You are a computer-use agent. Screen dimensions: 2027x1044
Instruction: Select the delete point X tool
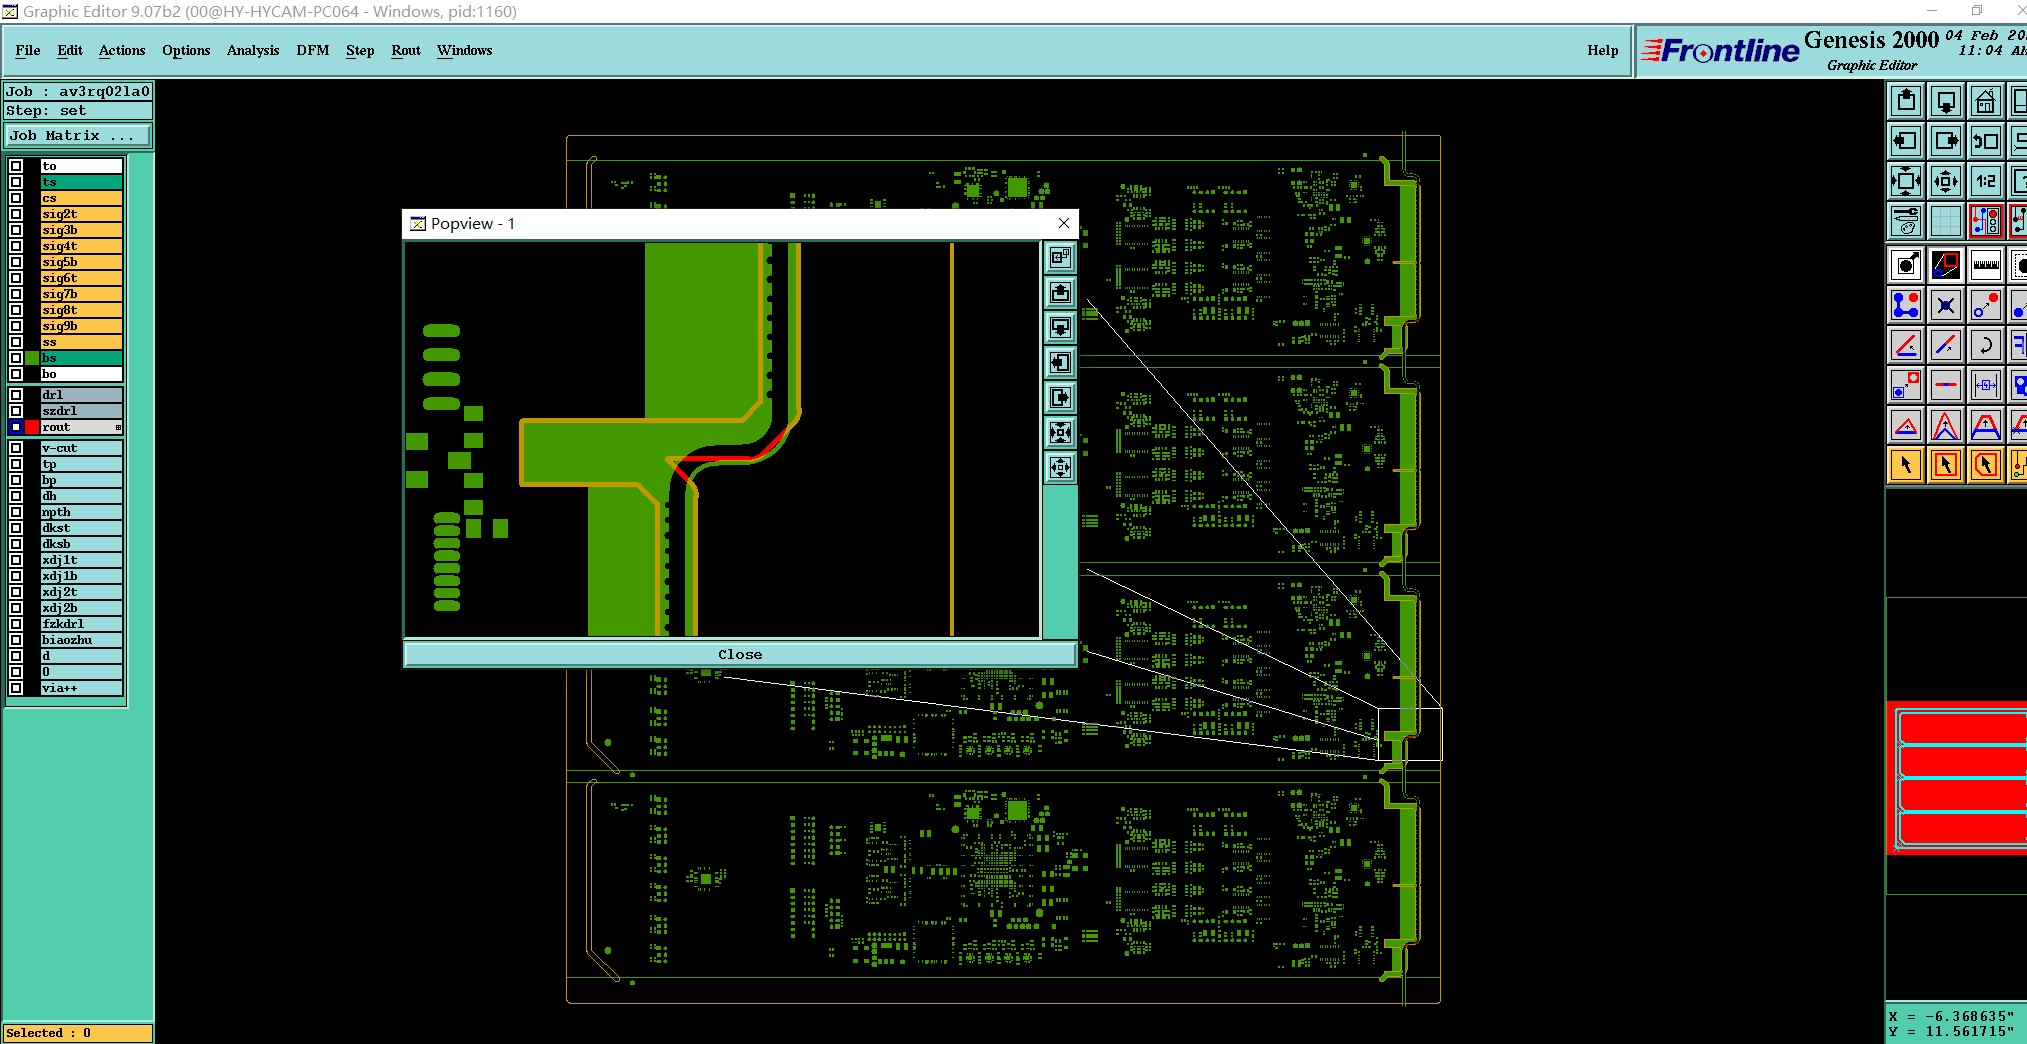point(1946,305)
